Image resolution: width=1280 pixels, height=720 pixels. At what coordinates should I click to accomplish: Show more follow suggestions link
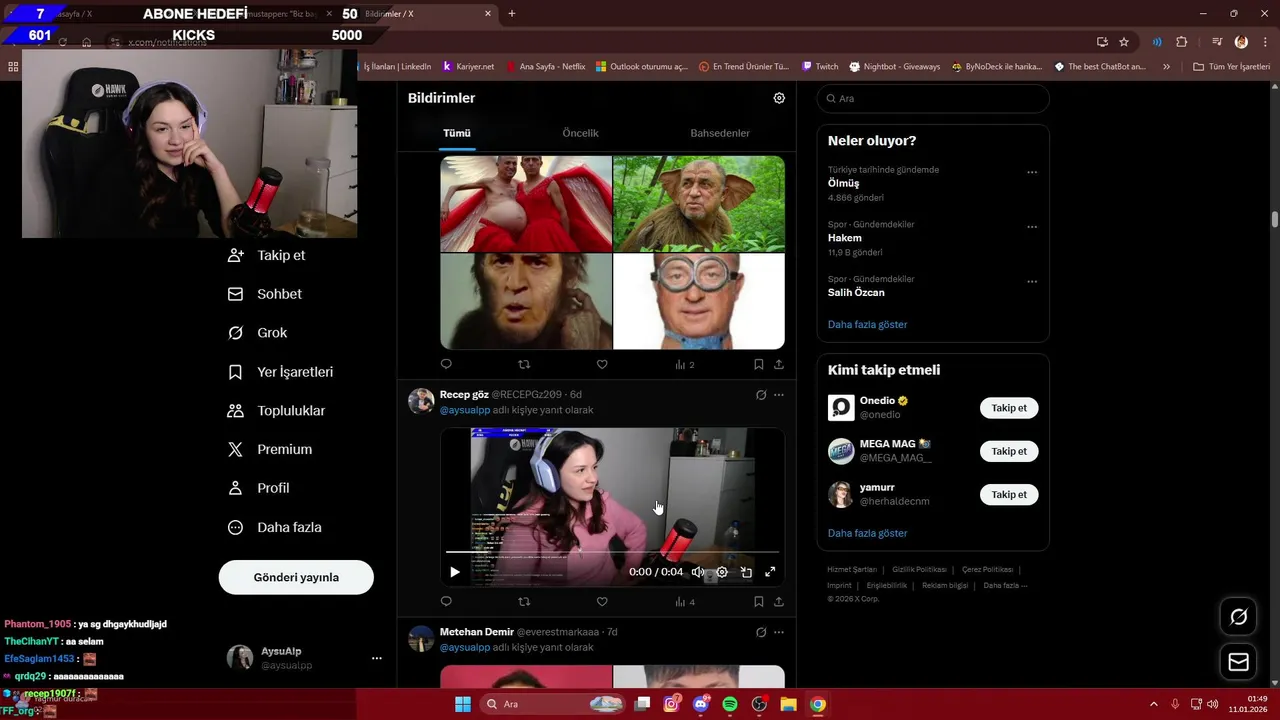[x=868, y=534]
